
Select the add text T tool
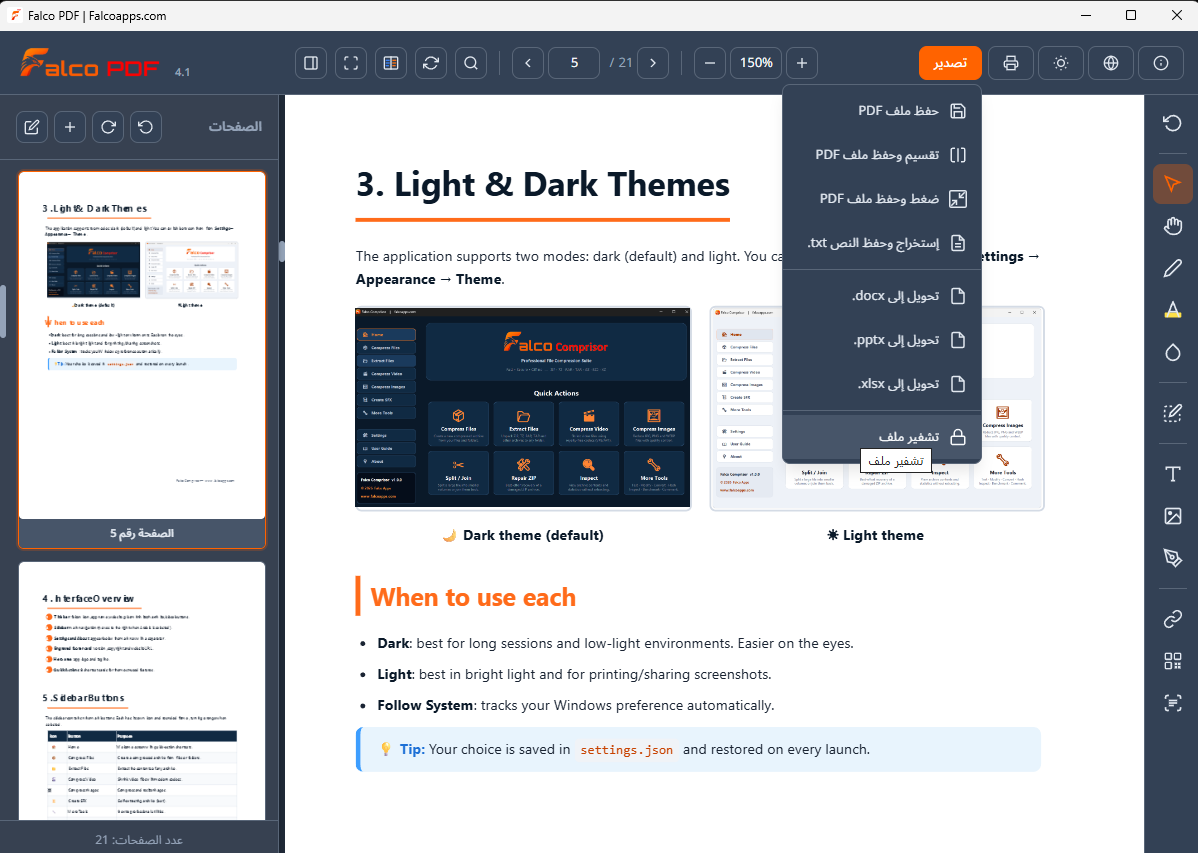point(1172,474)
